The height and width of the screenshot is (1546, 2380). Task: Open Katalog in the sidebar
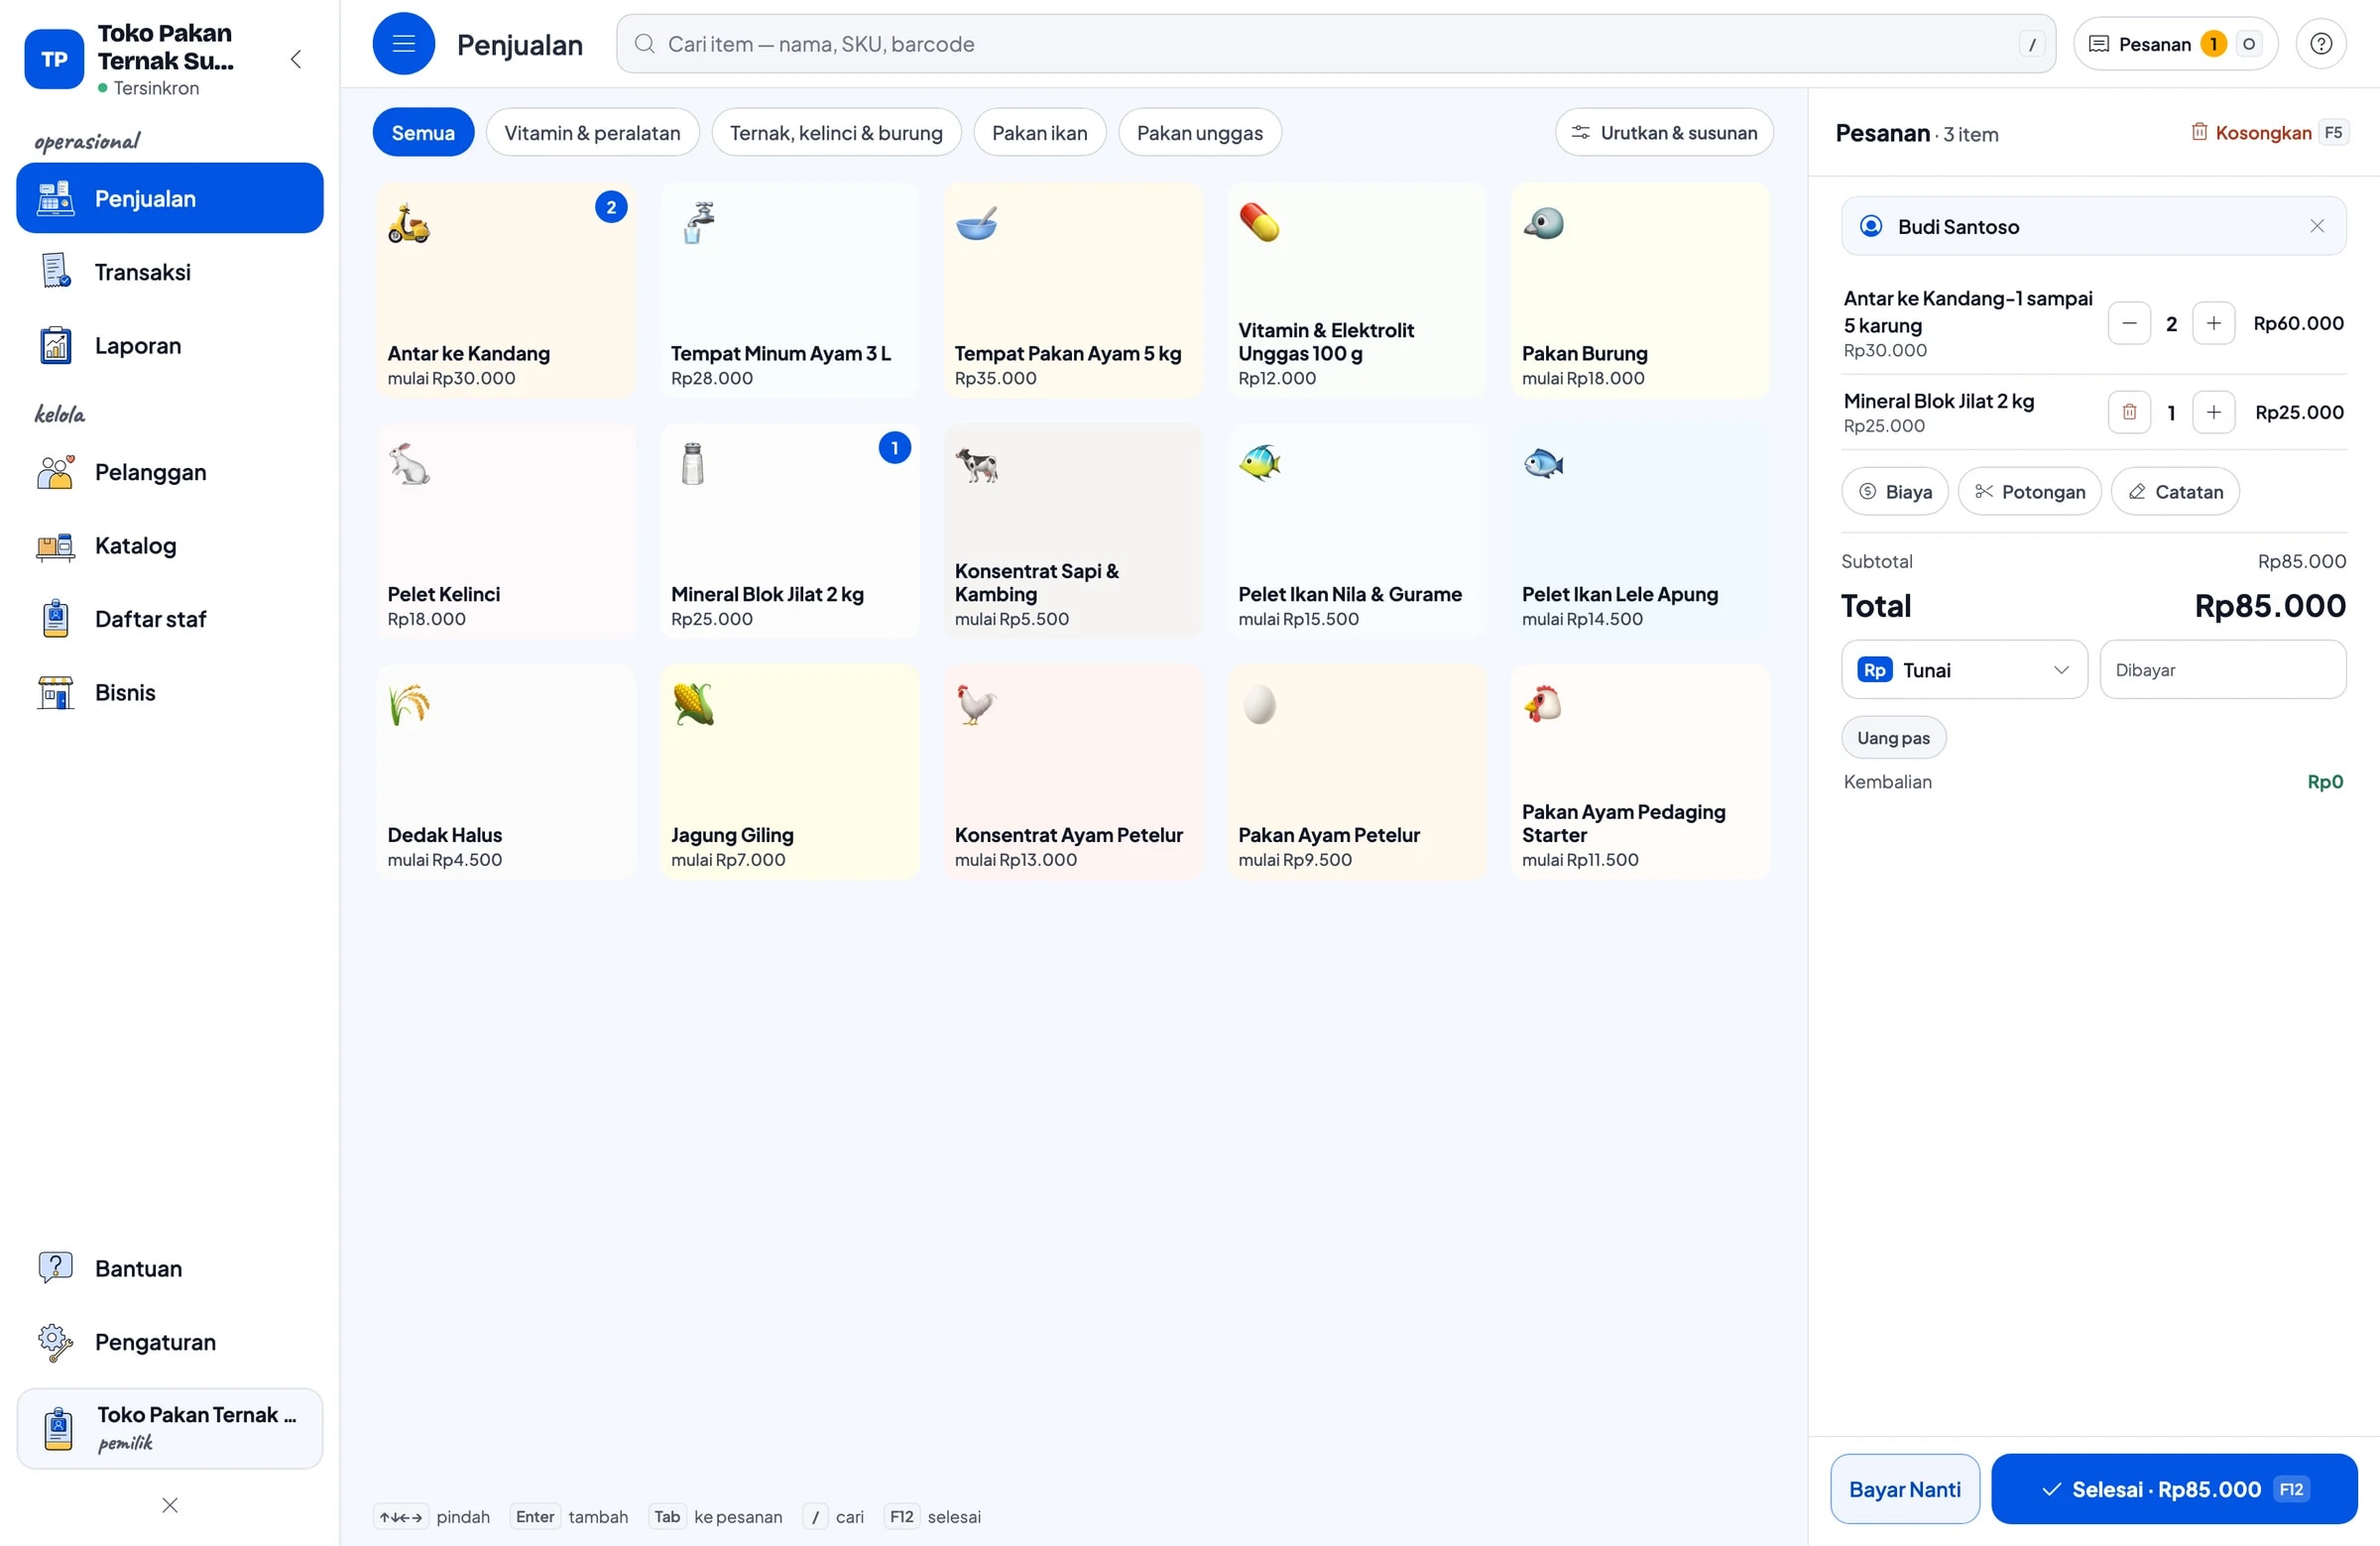coord(169,545)
